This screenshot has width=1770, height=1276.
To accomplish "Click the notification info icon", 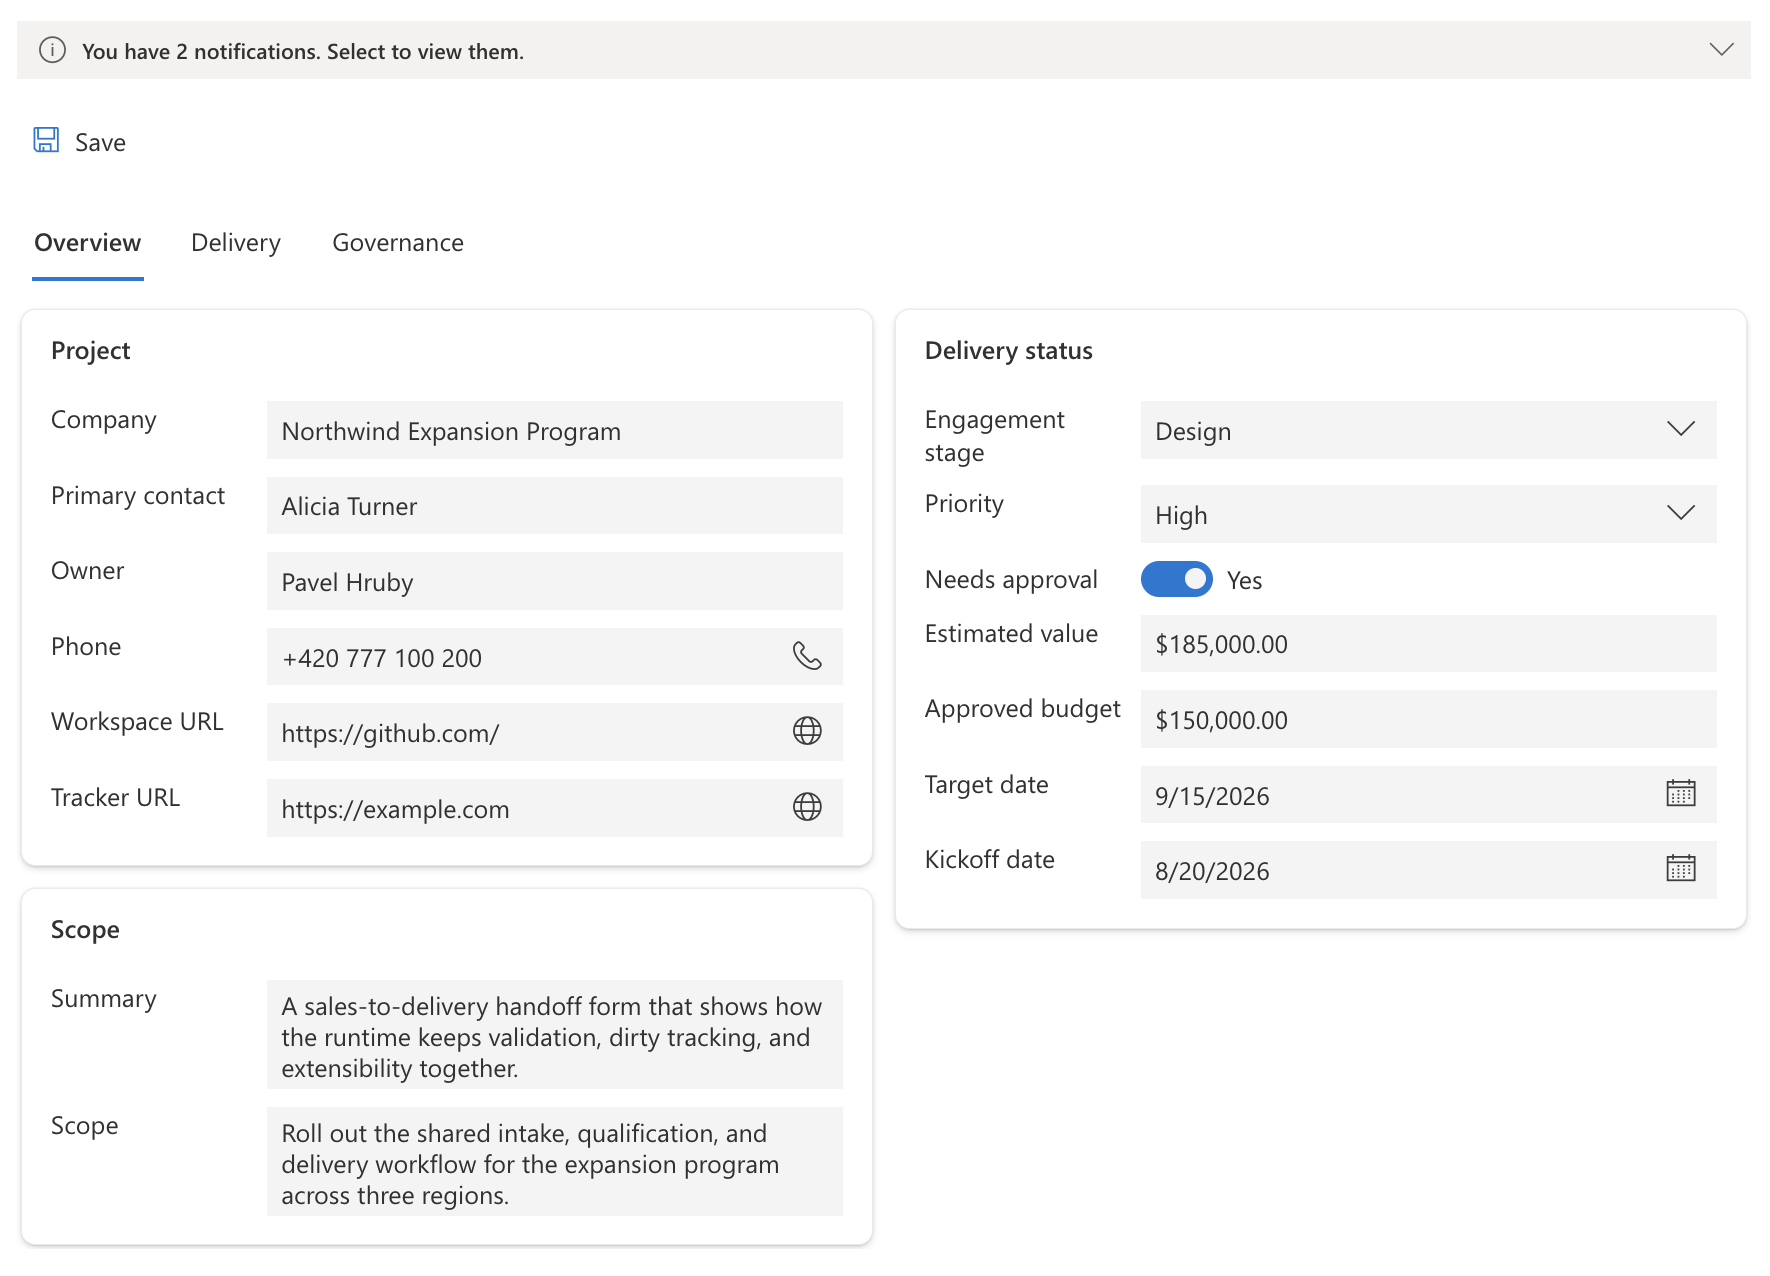I will pyautogui.click(x=52, y=50).
